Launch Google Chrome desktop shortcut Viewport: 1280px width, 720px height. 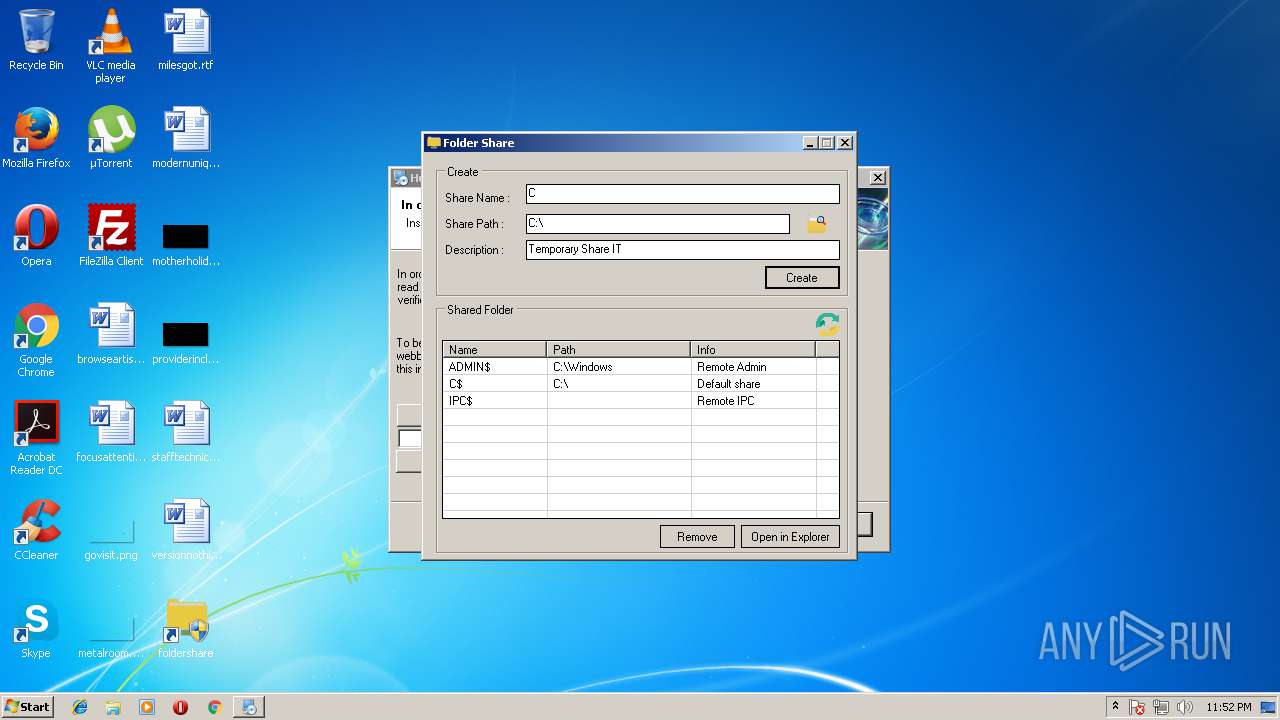[36, 340]
